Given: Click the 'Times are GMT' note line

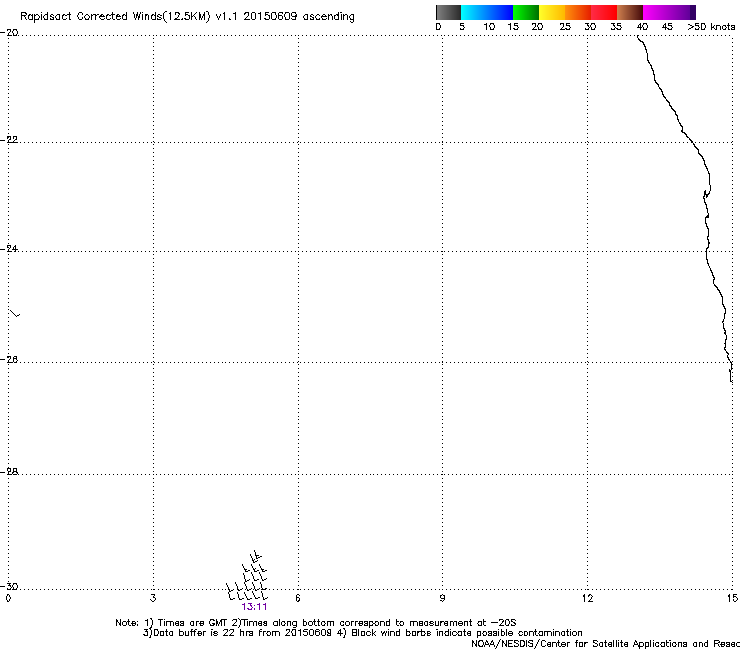Looking at the screenshot, I should point(316,623).
